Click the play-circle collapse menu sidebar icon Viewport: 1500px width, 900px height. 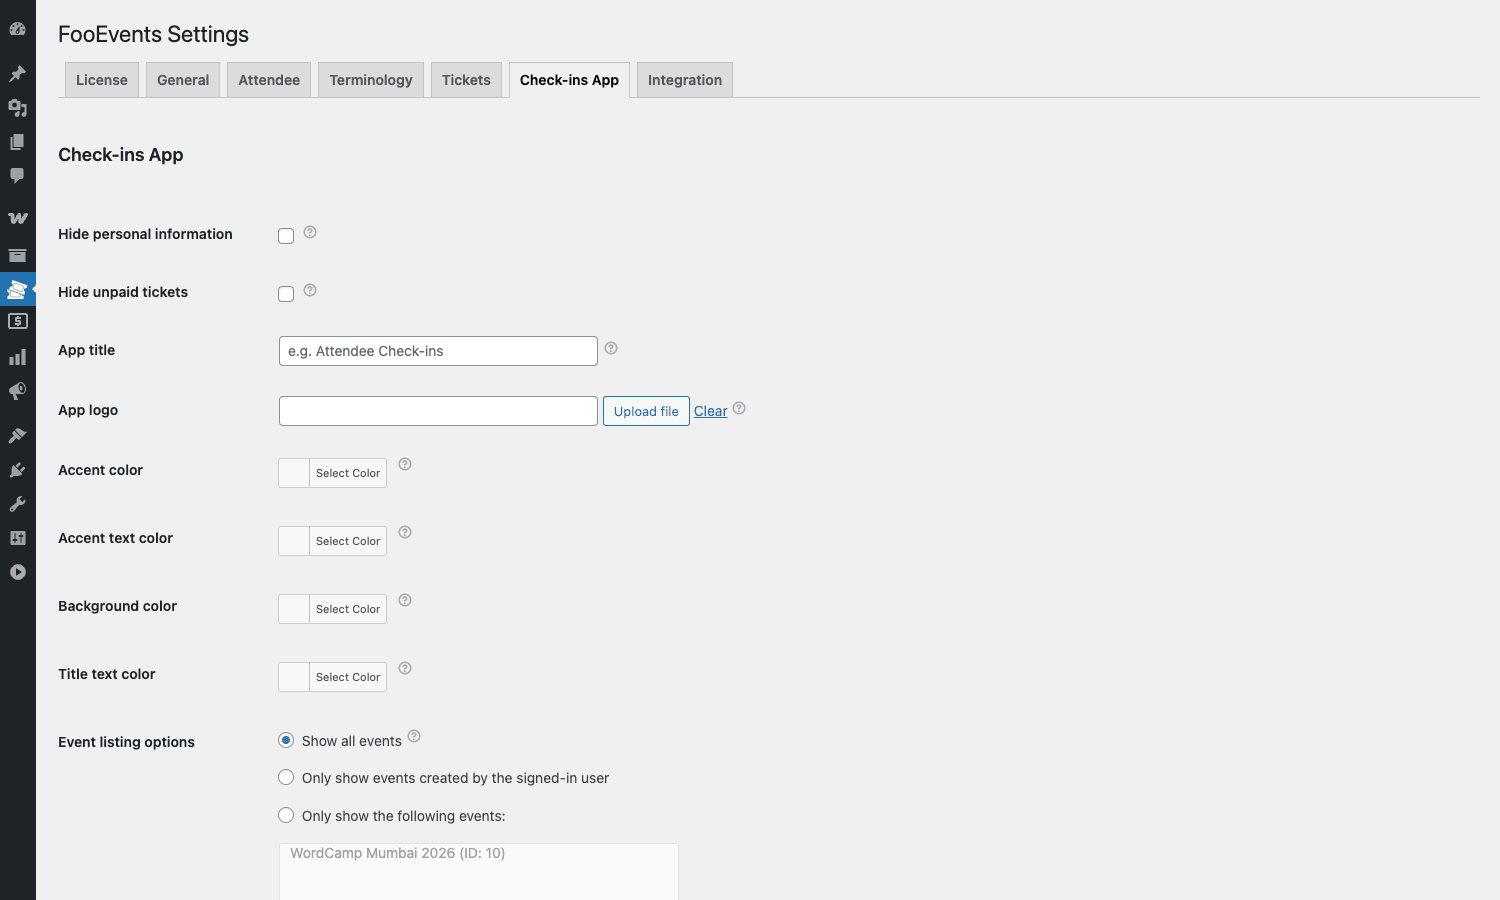click(x=17, y=572)
